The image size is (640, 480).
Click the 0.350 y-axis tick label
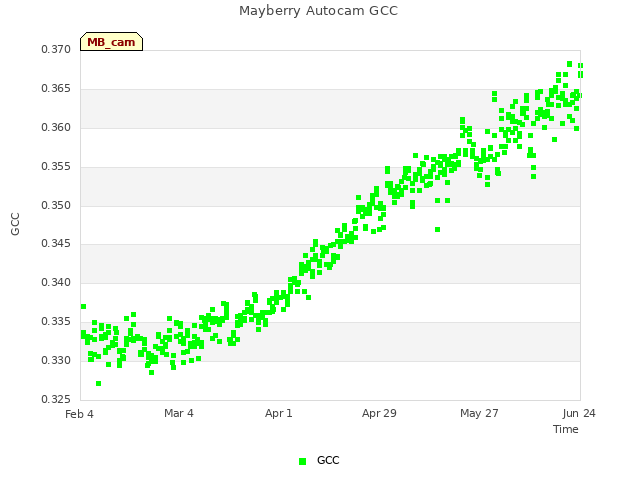point(56,205)
